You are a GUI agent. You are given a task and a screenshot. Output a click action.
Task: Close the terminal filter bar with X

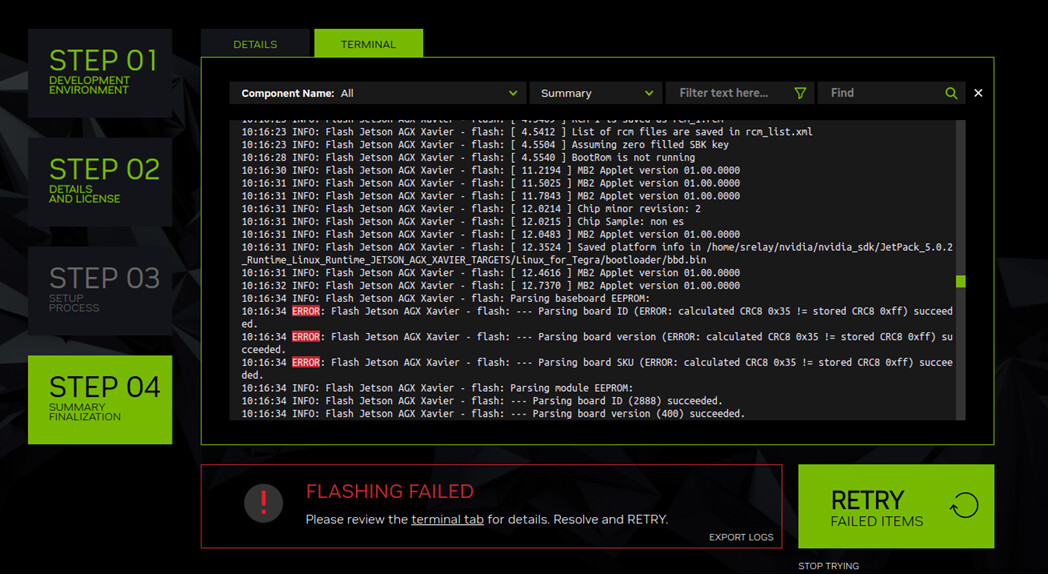point(978,93)
